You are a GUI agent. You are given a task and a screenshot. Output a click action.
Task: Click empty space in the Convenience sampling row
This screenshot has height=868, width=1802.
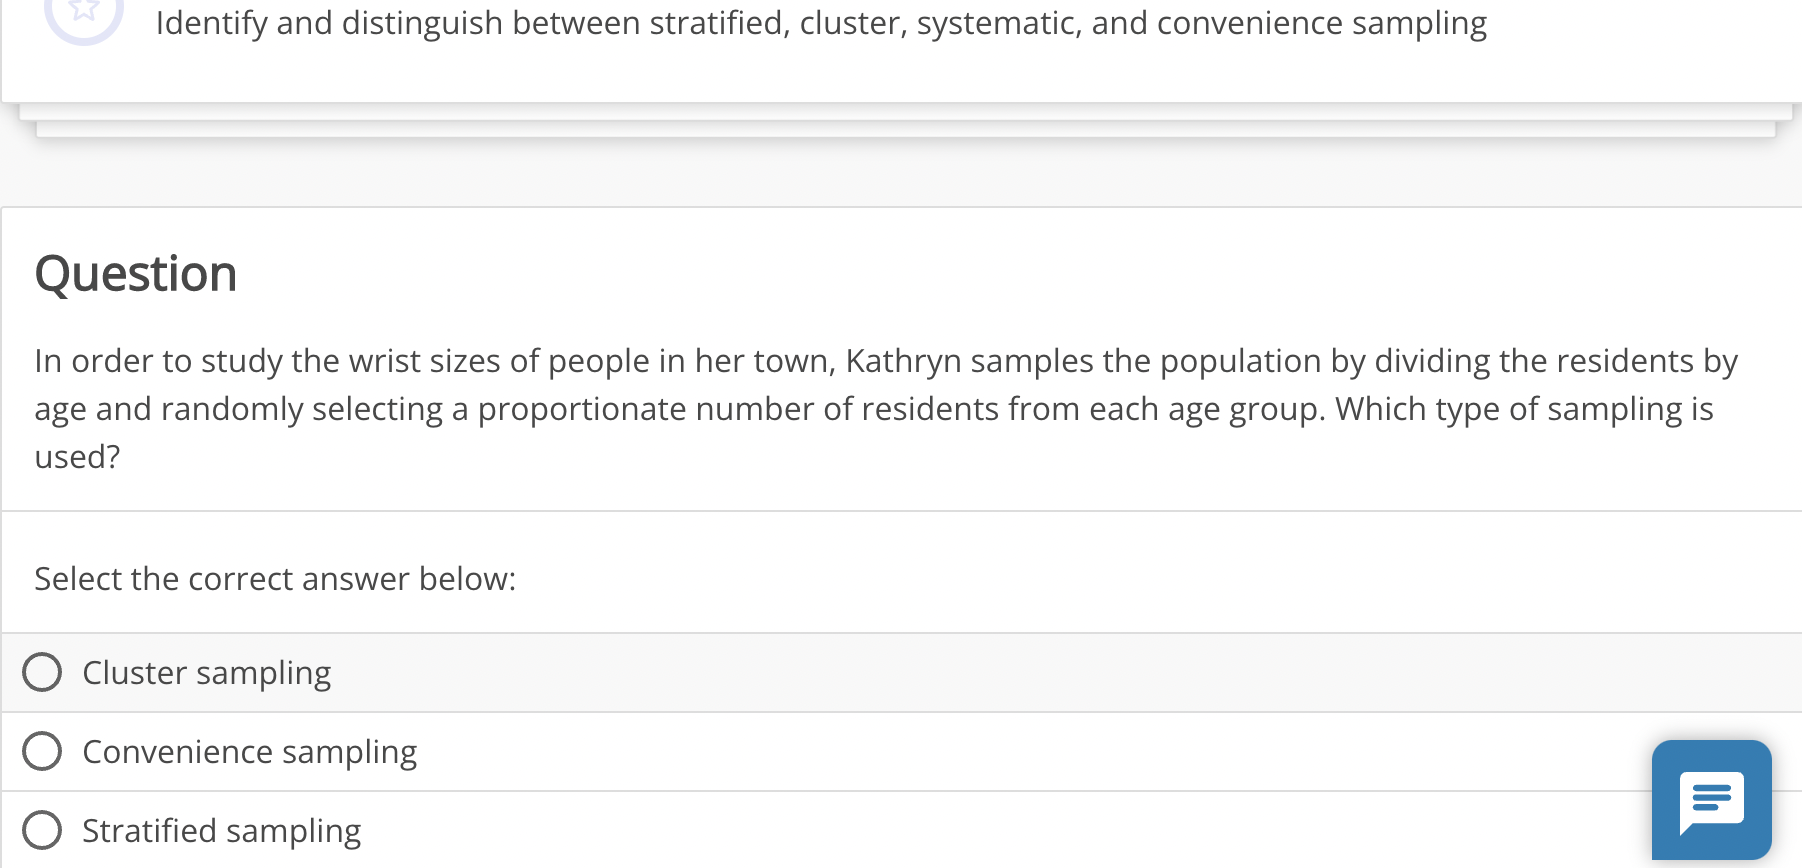[x=1000, y=752]
